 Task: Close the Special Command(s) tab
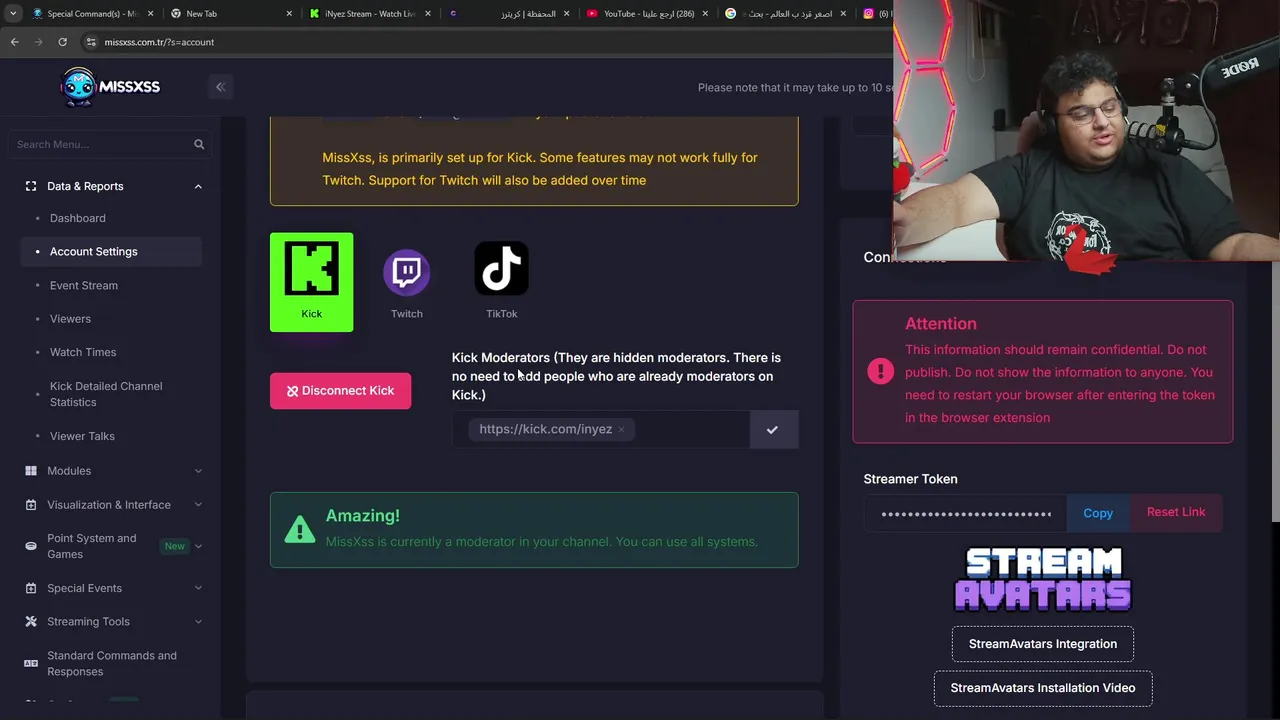click(x=152, y=14)
